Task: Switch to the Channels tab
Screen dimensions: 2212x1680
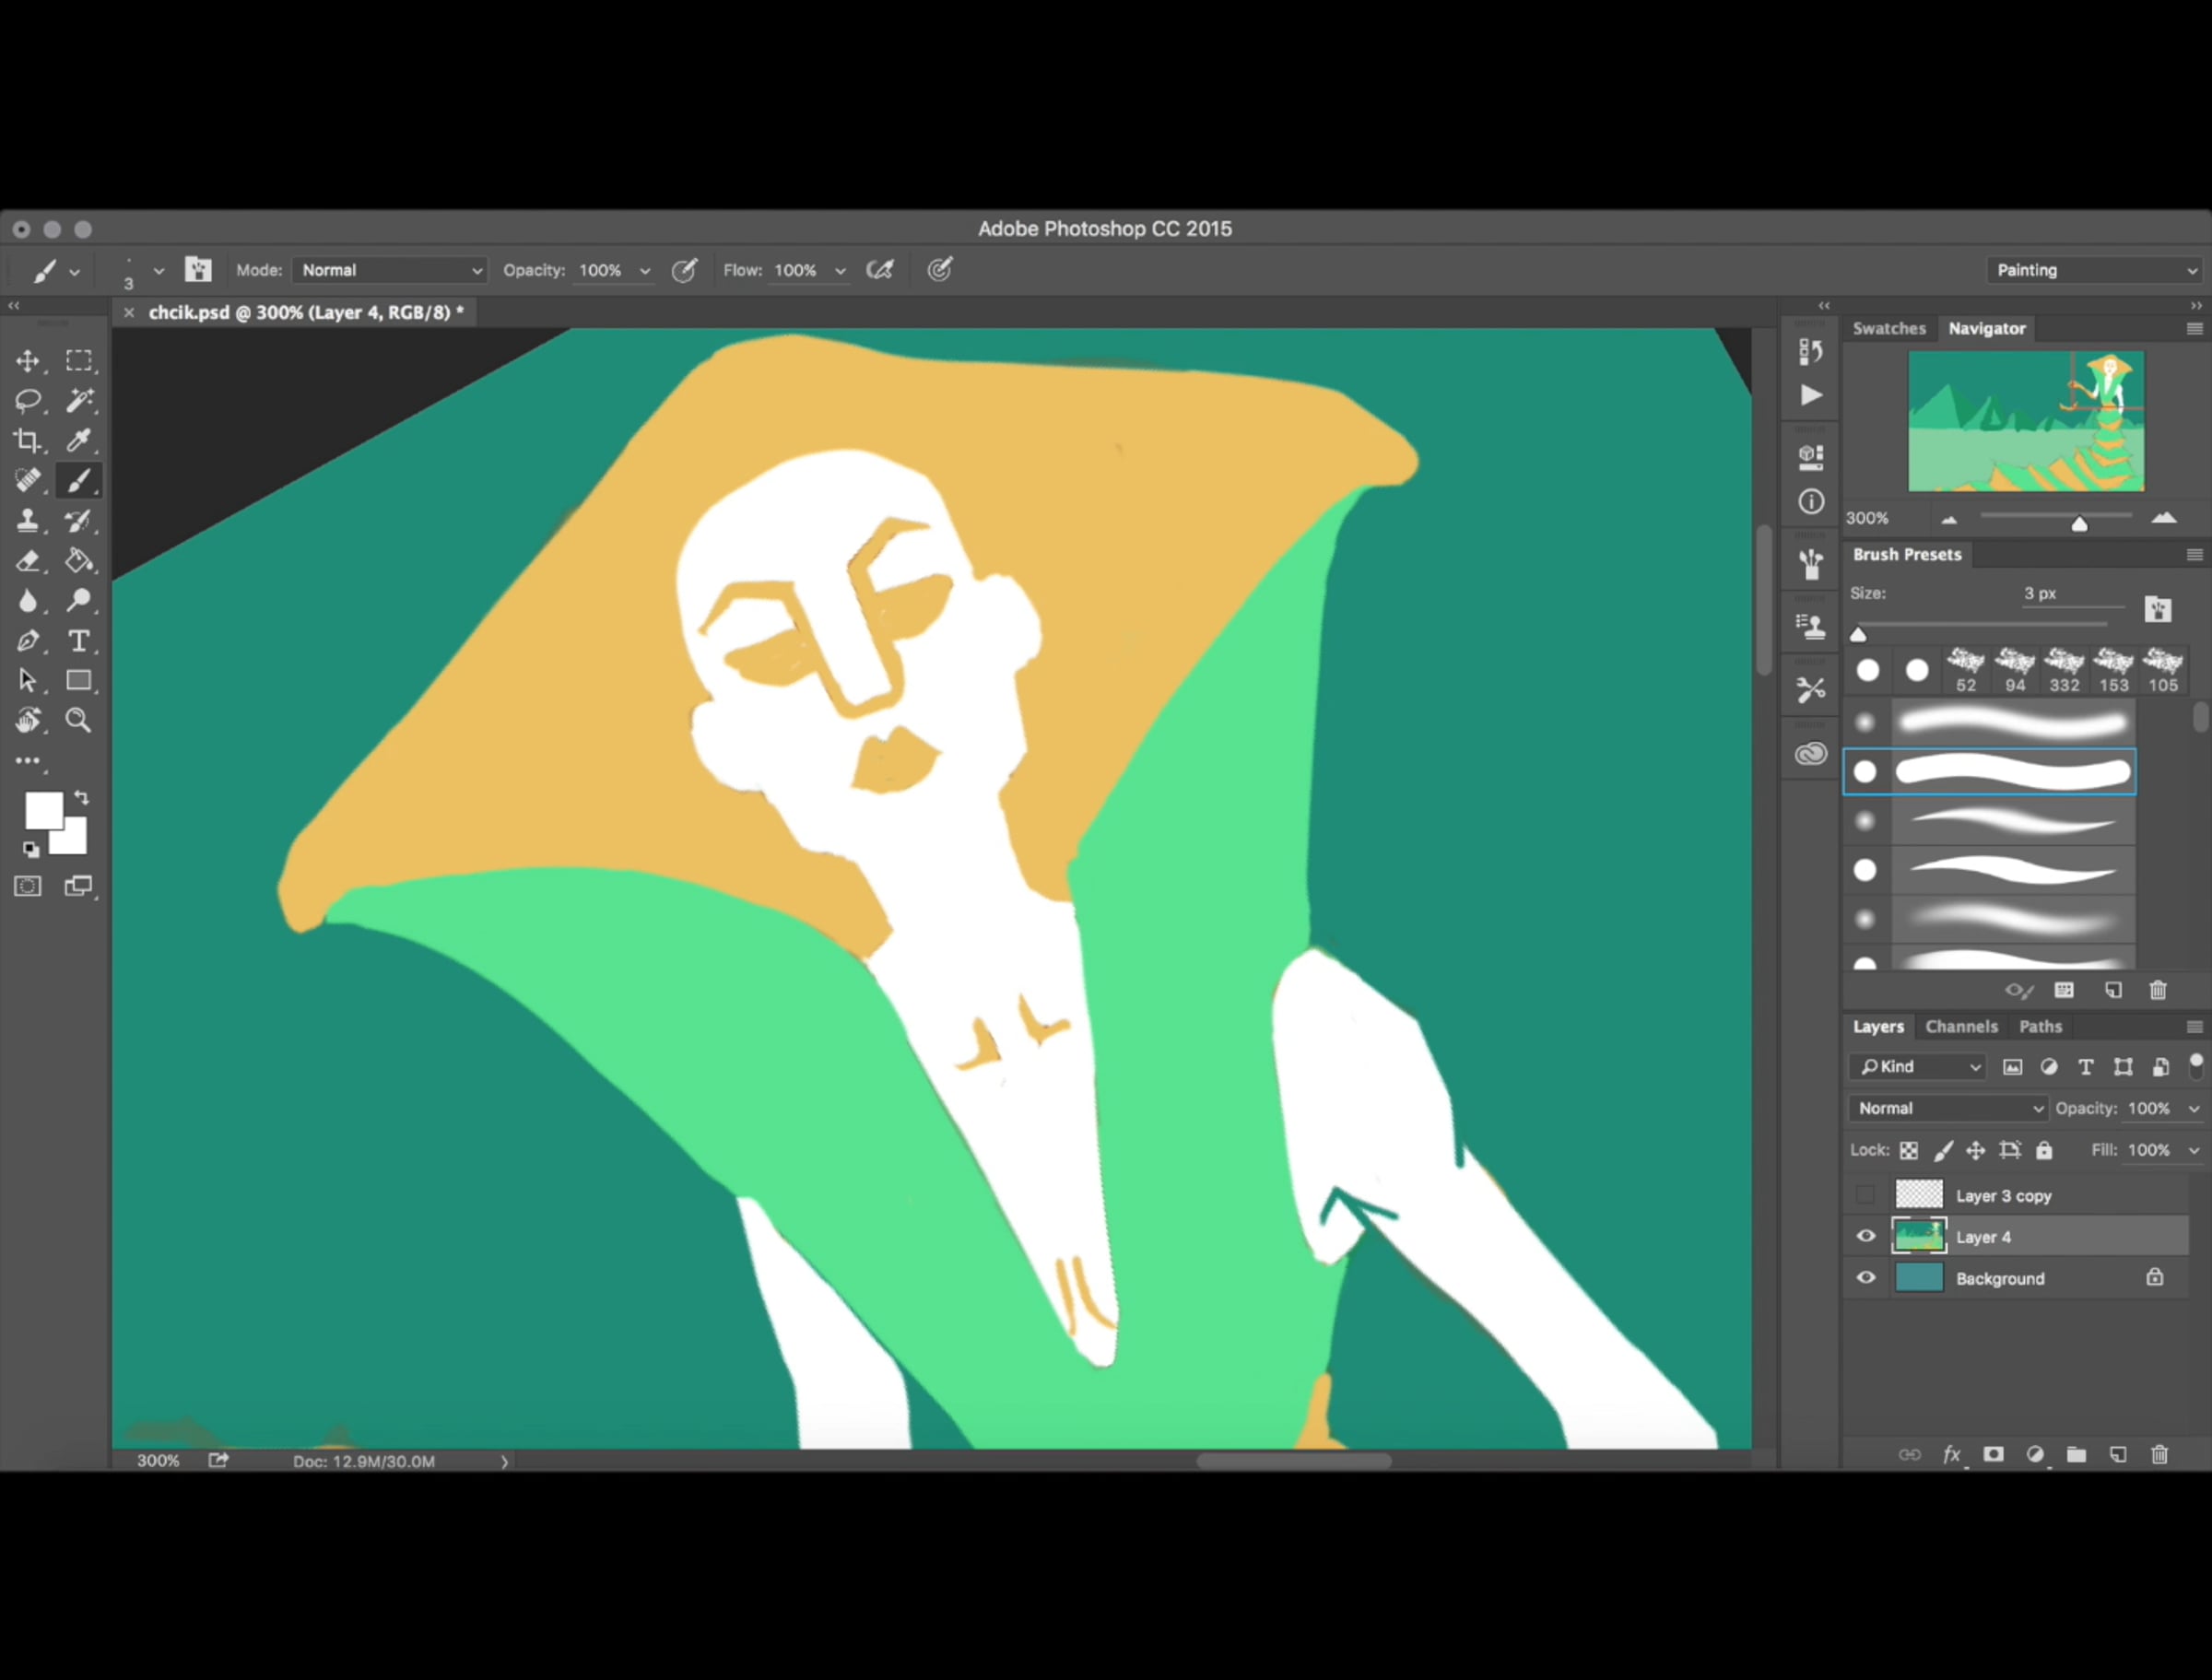Action: (x=1961, y=1027)
